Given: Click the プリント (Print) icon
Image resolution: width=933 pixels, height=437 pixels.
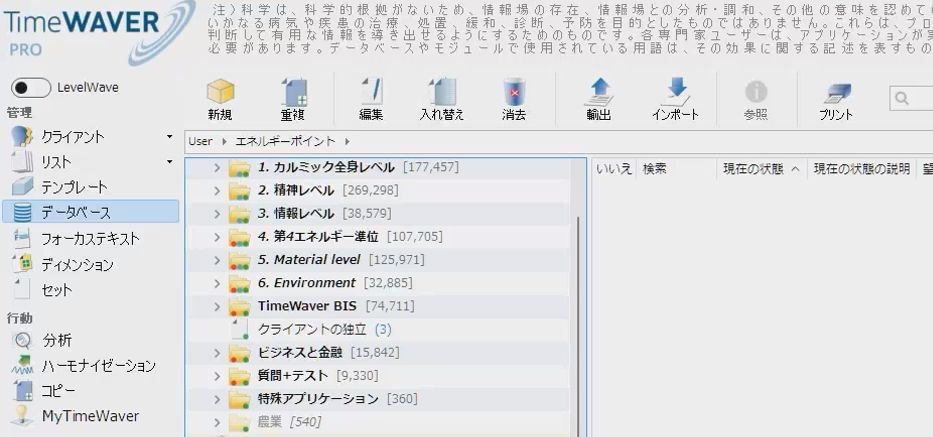Looking at the screenshot, I should tap(837, 93).
